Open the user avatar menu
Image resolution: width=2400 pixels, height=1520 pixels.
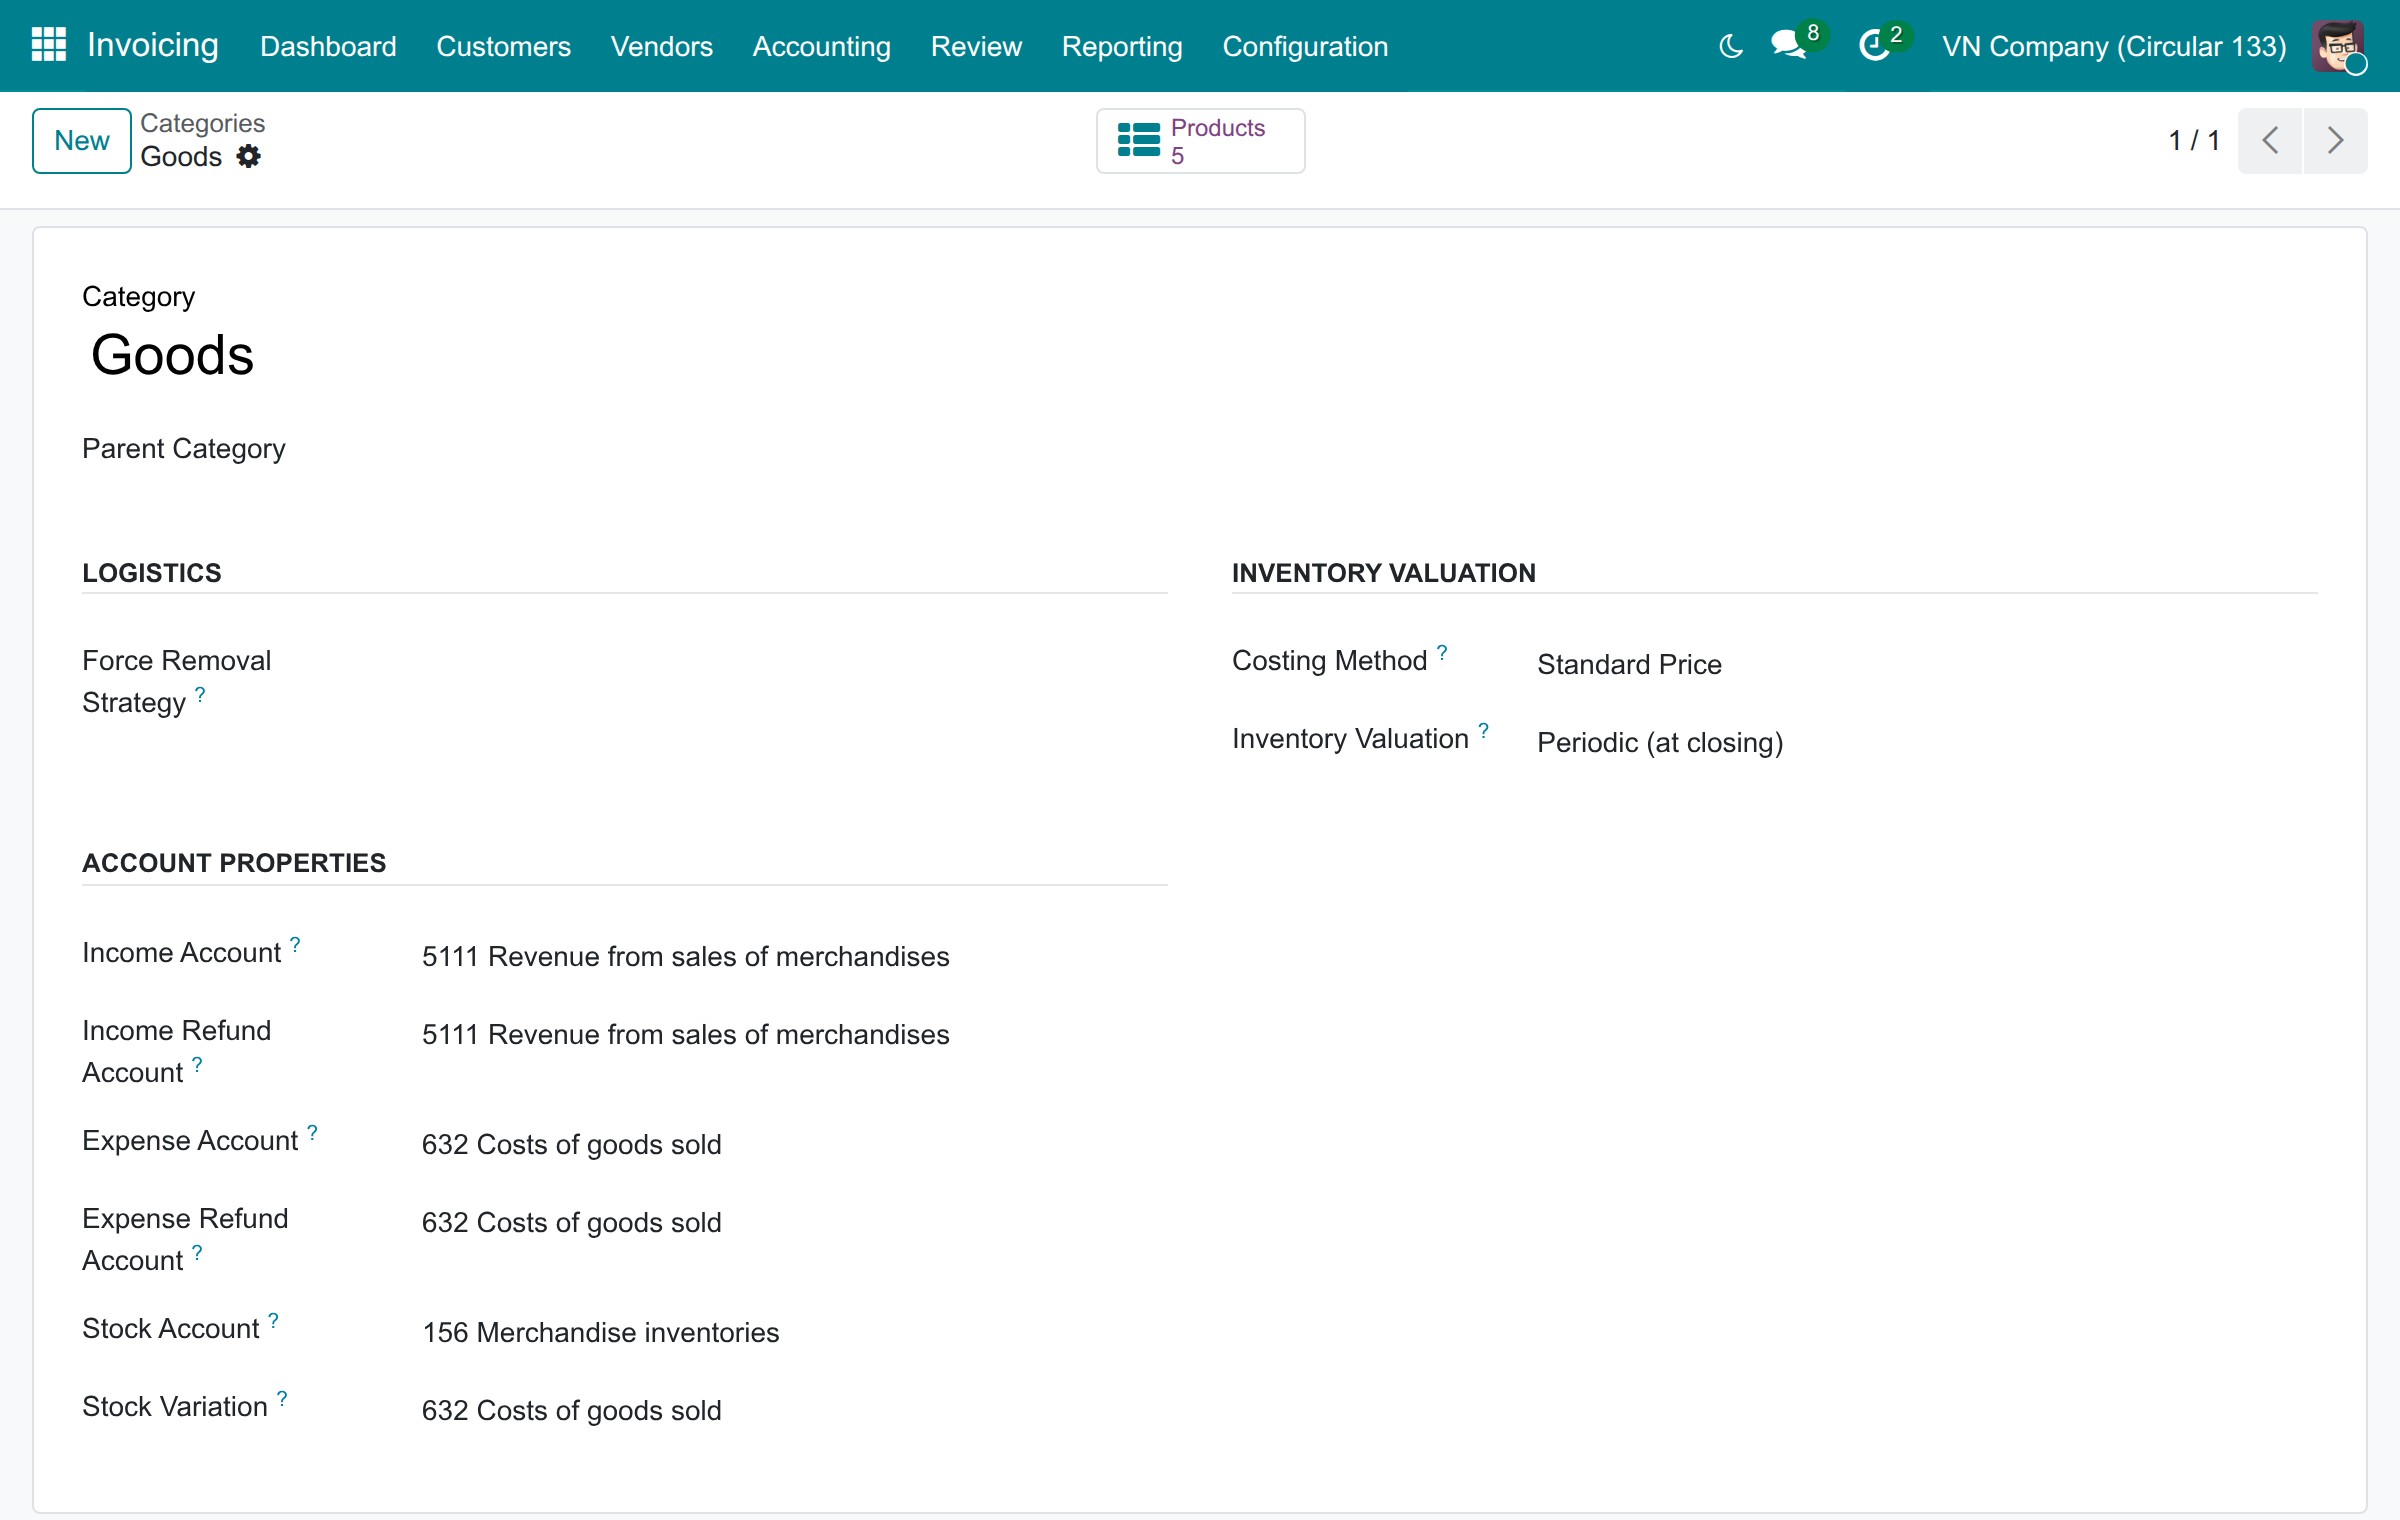(2338, 46)
